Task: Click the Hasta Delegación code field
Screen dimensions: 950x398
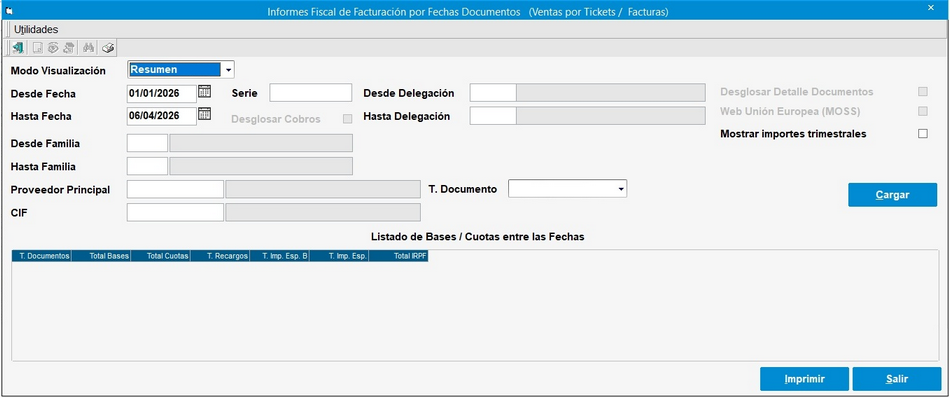Action: [x=493, y=116]
